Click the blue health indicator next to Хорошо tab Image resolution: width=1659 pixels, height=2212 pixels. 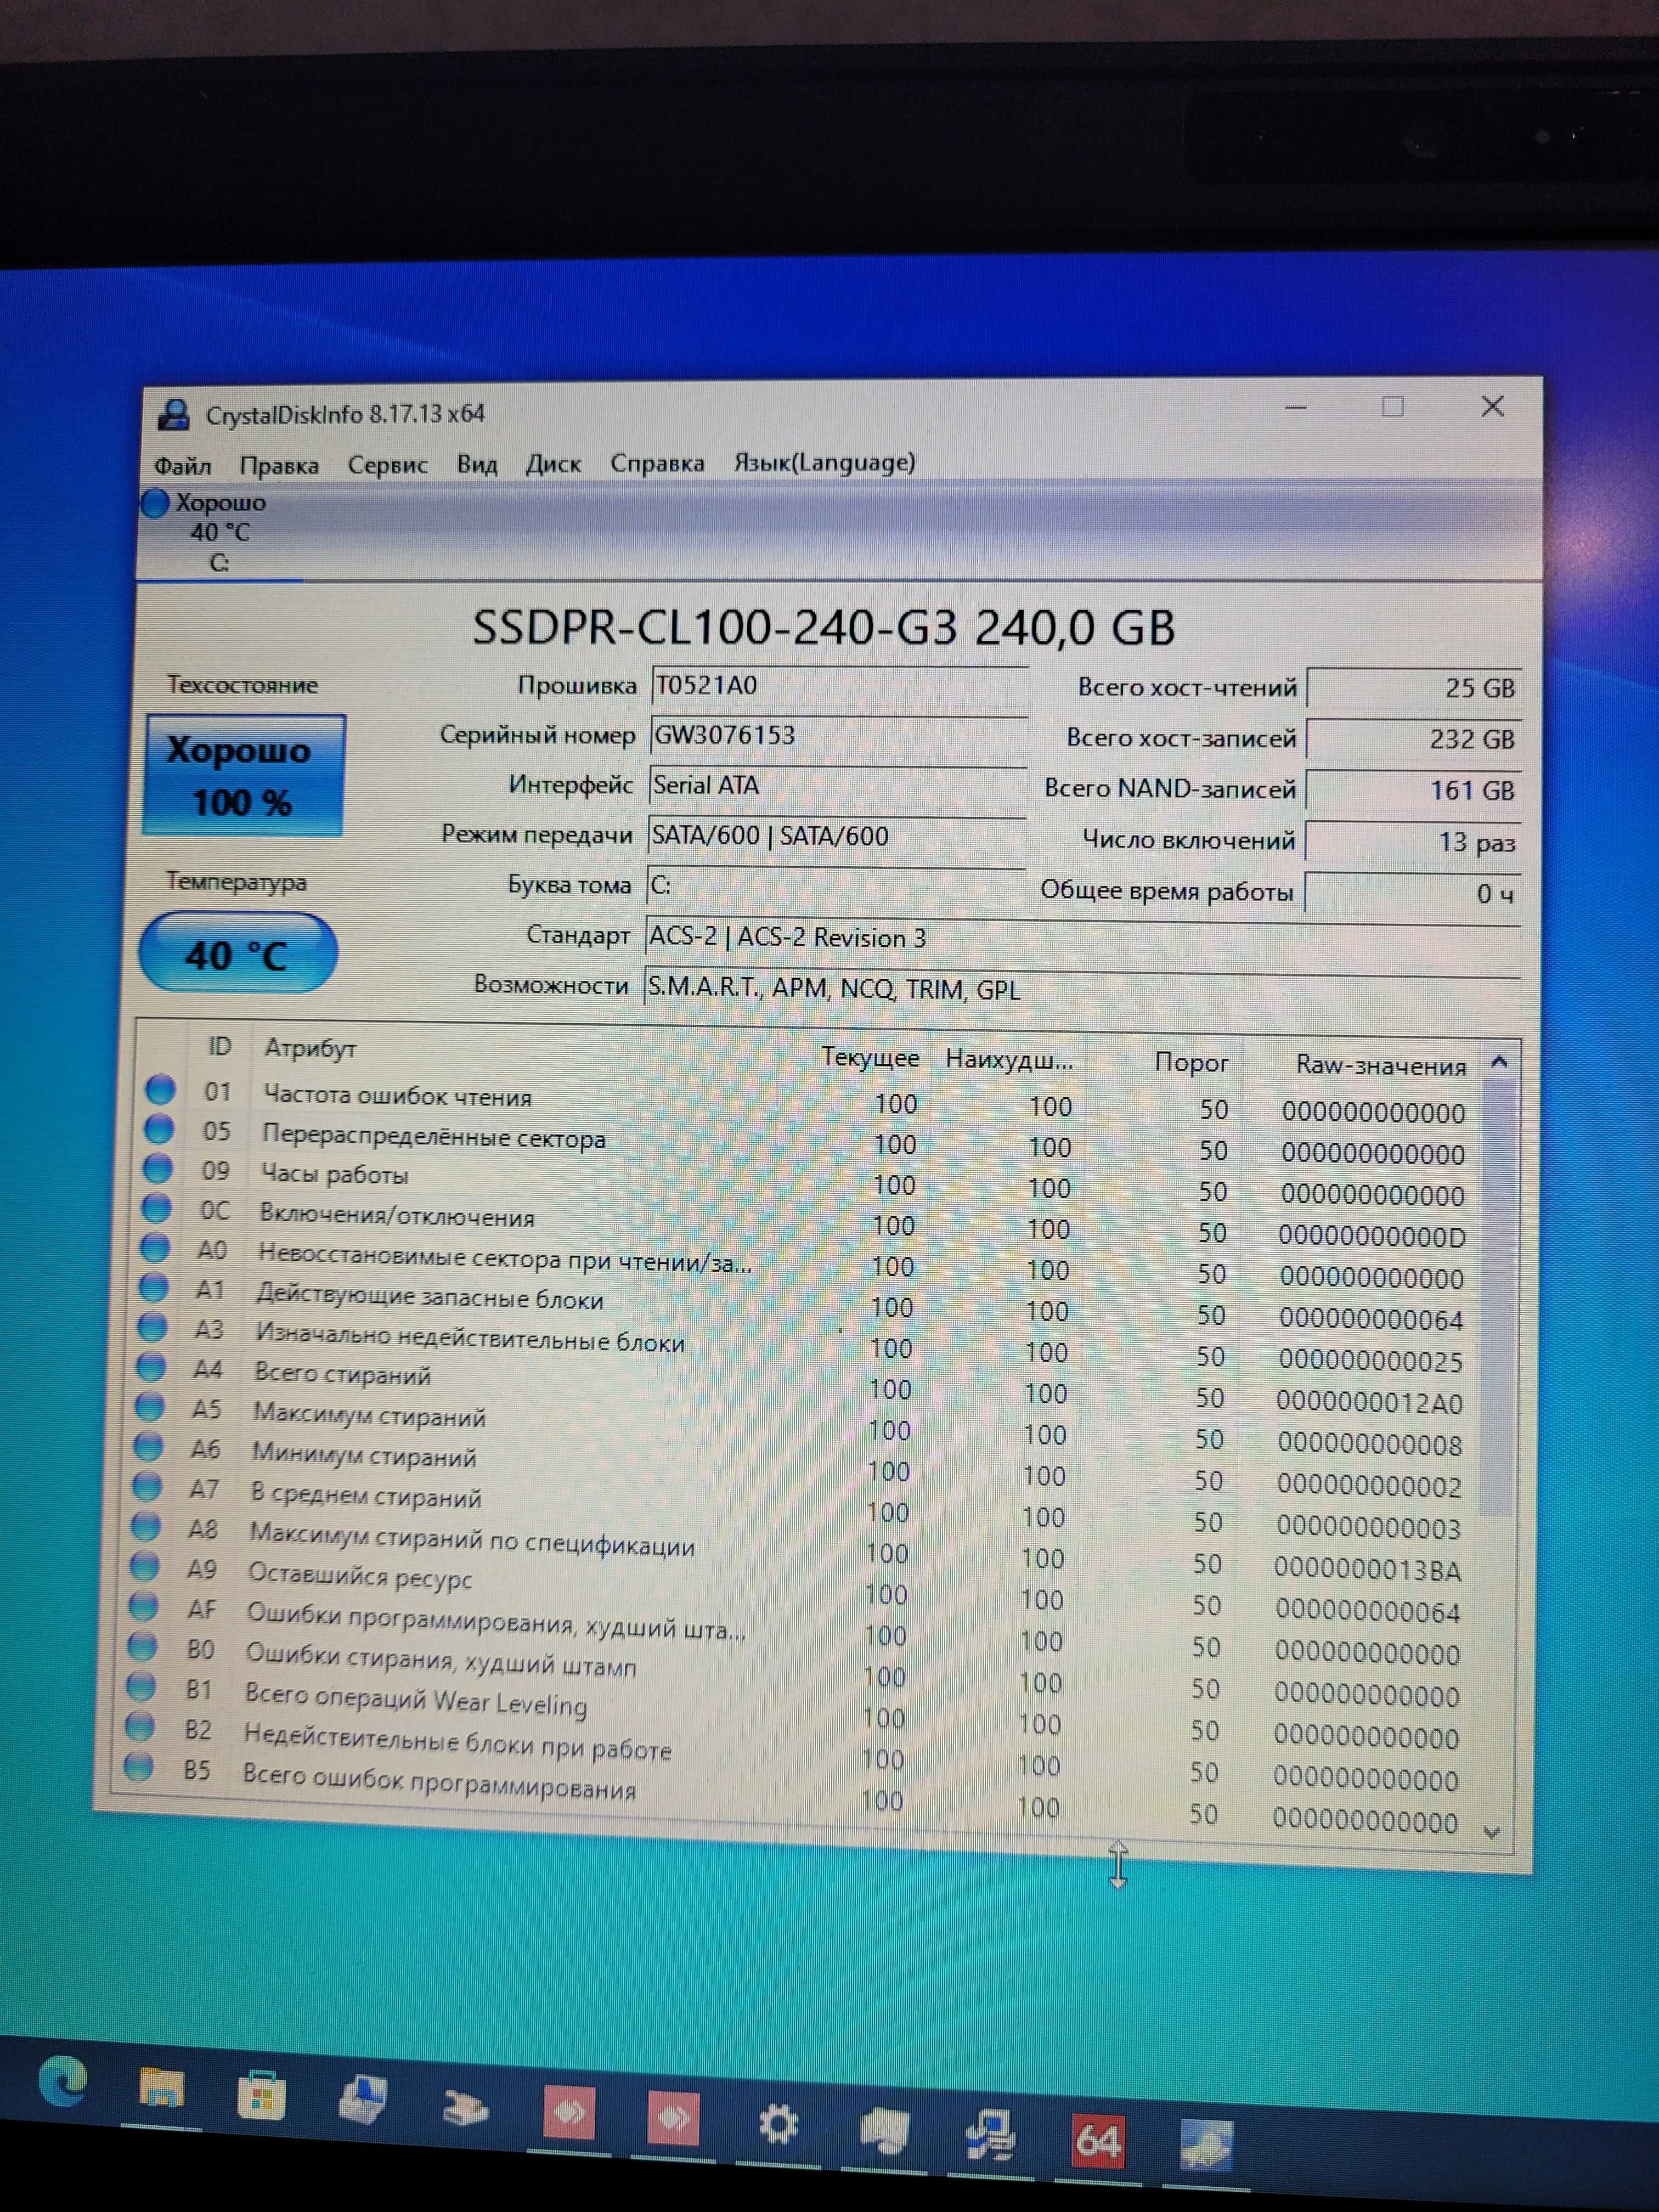coord(155,503)
